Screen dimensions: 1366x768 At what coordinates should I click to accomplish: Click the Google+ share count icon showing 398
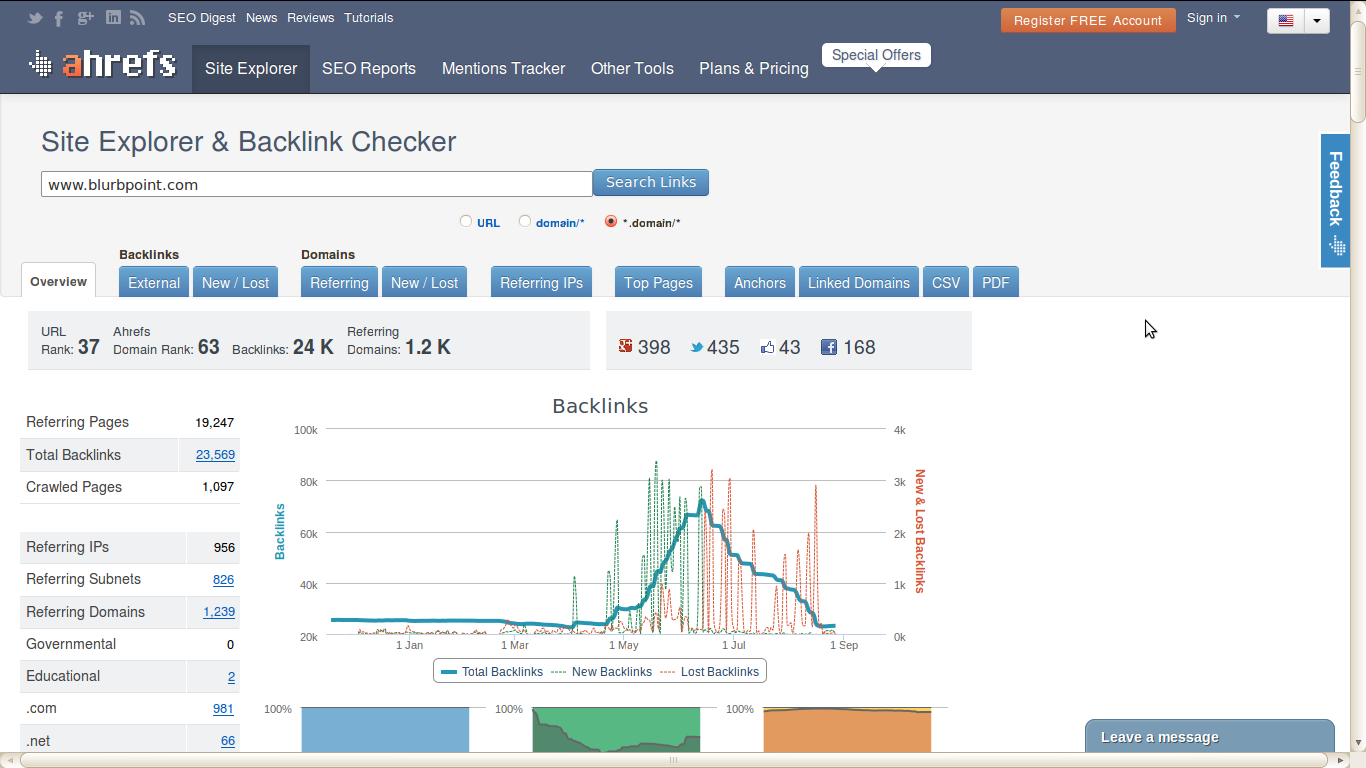(x=628, y=347)
